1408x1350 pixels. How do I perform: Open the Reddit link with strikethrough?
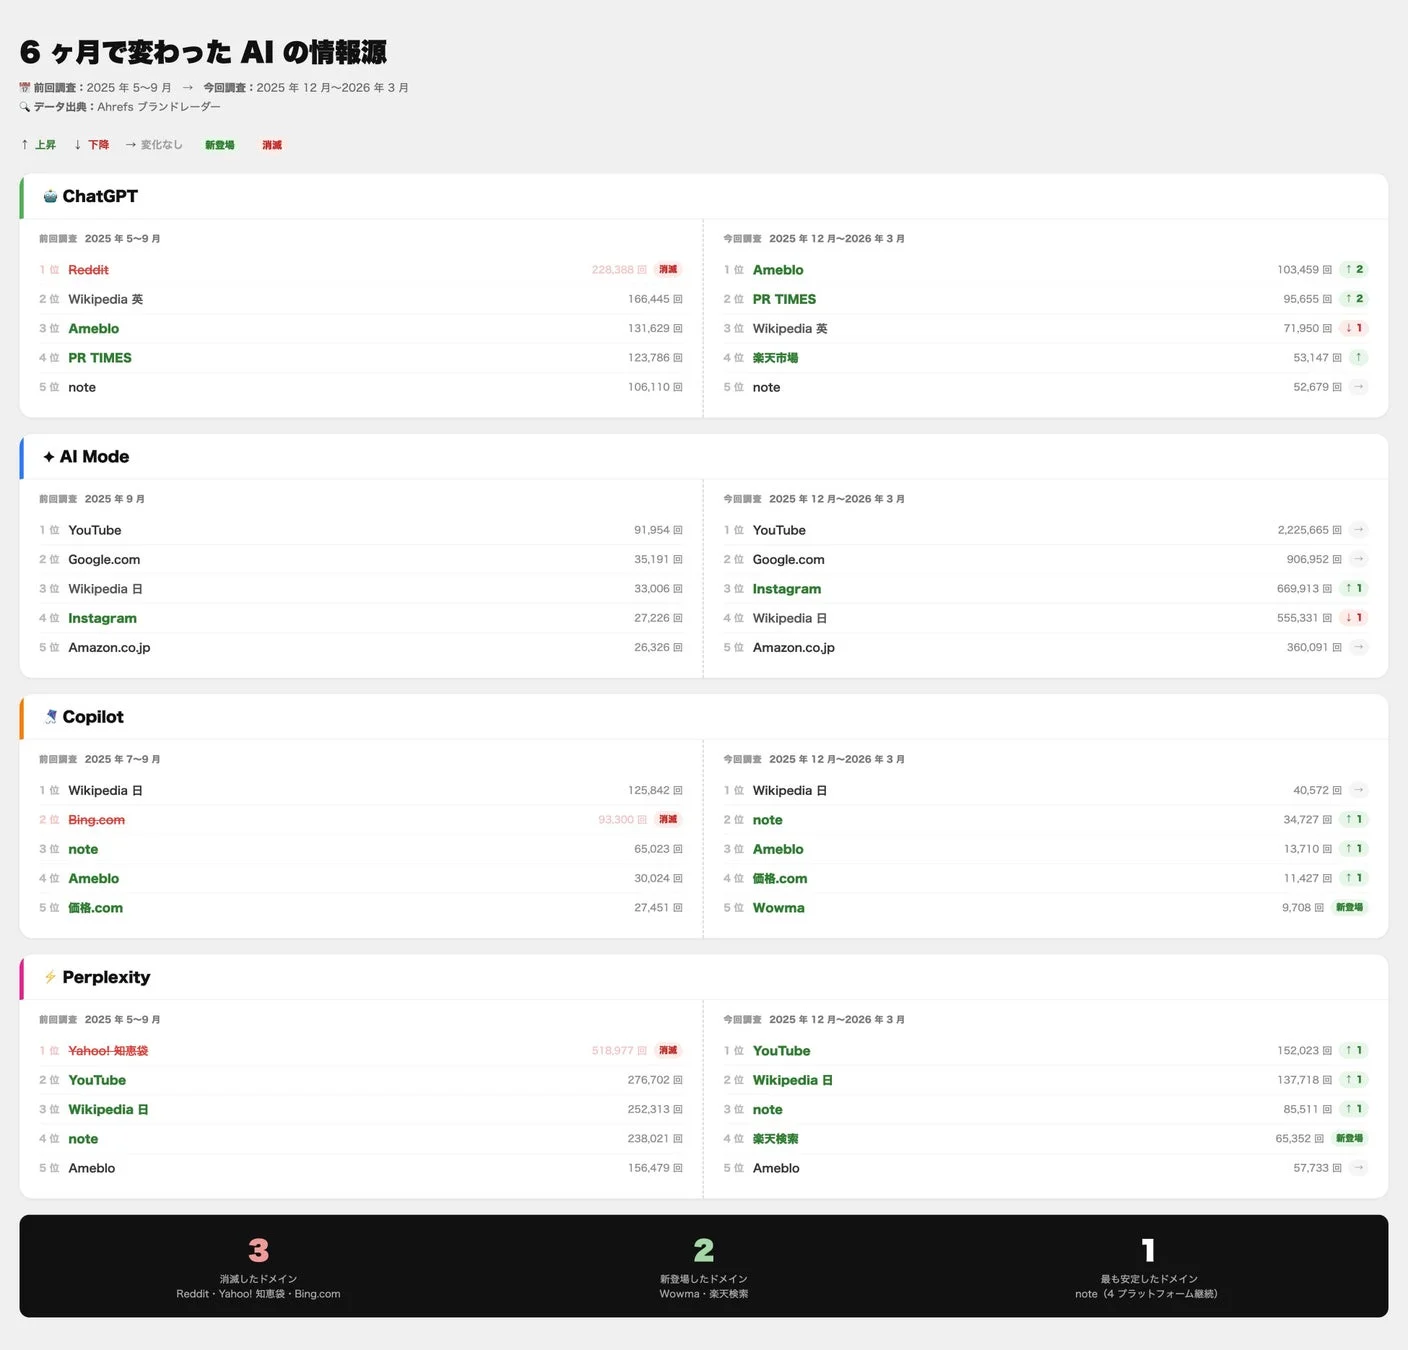click(x=88, y=269)
